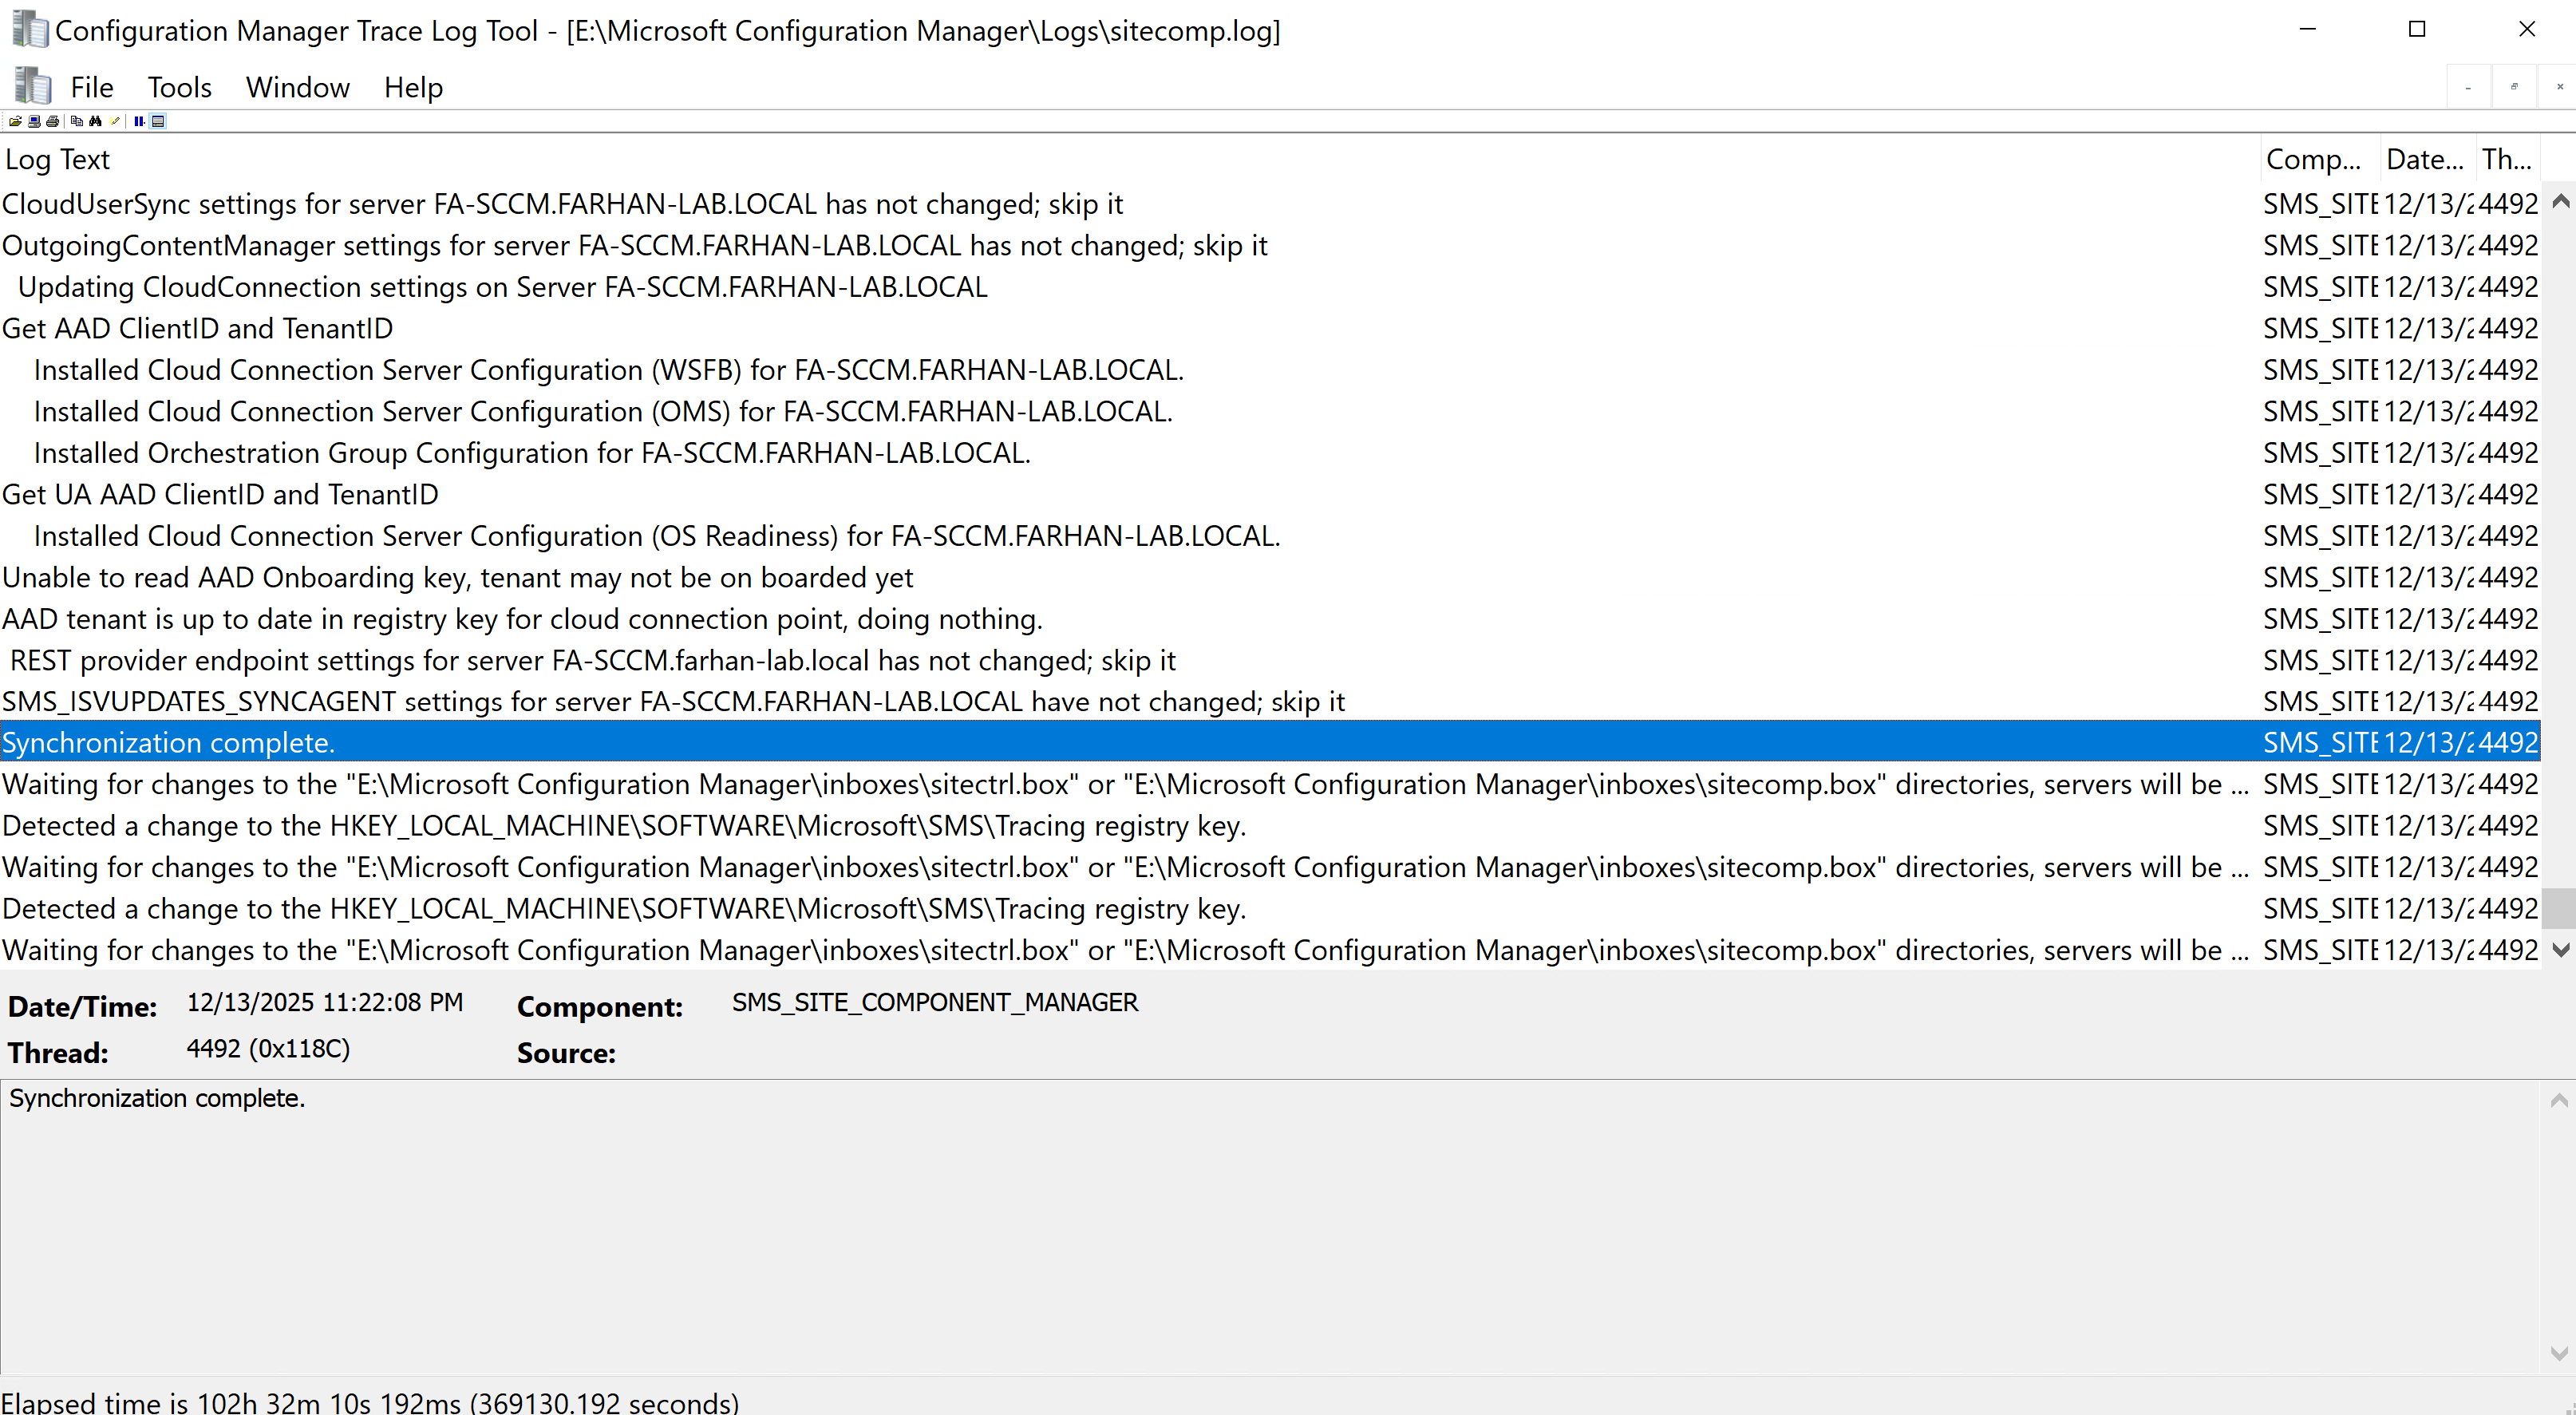Select 'Unable to read AAD Onboarding key' log entry
This screenshot has height=1415, width=2576.
click(x=457, y=577)
